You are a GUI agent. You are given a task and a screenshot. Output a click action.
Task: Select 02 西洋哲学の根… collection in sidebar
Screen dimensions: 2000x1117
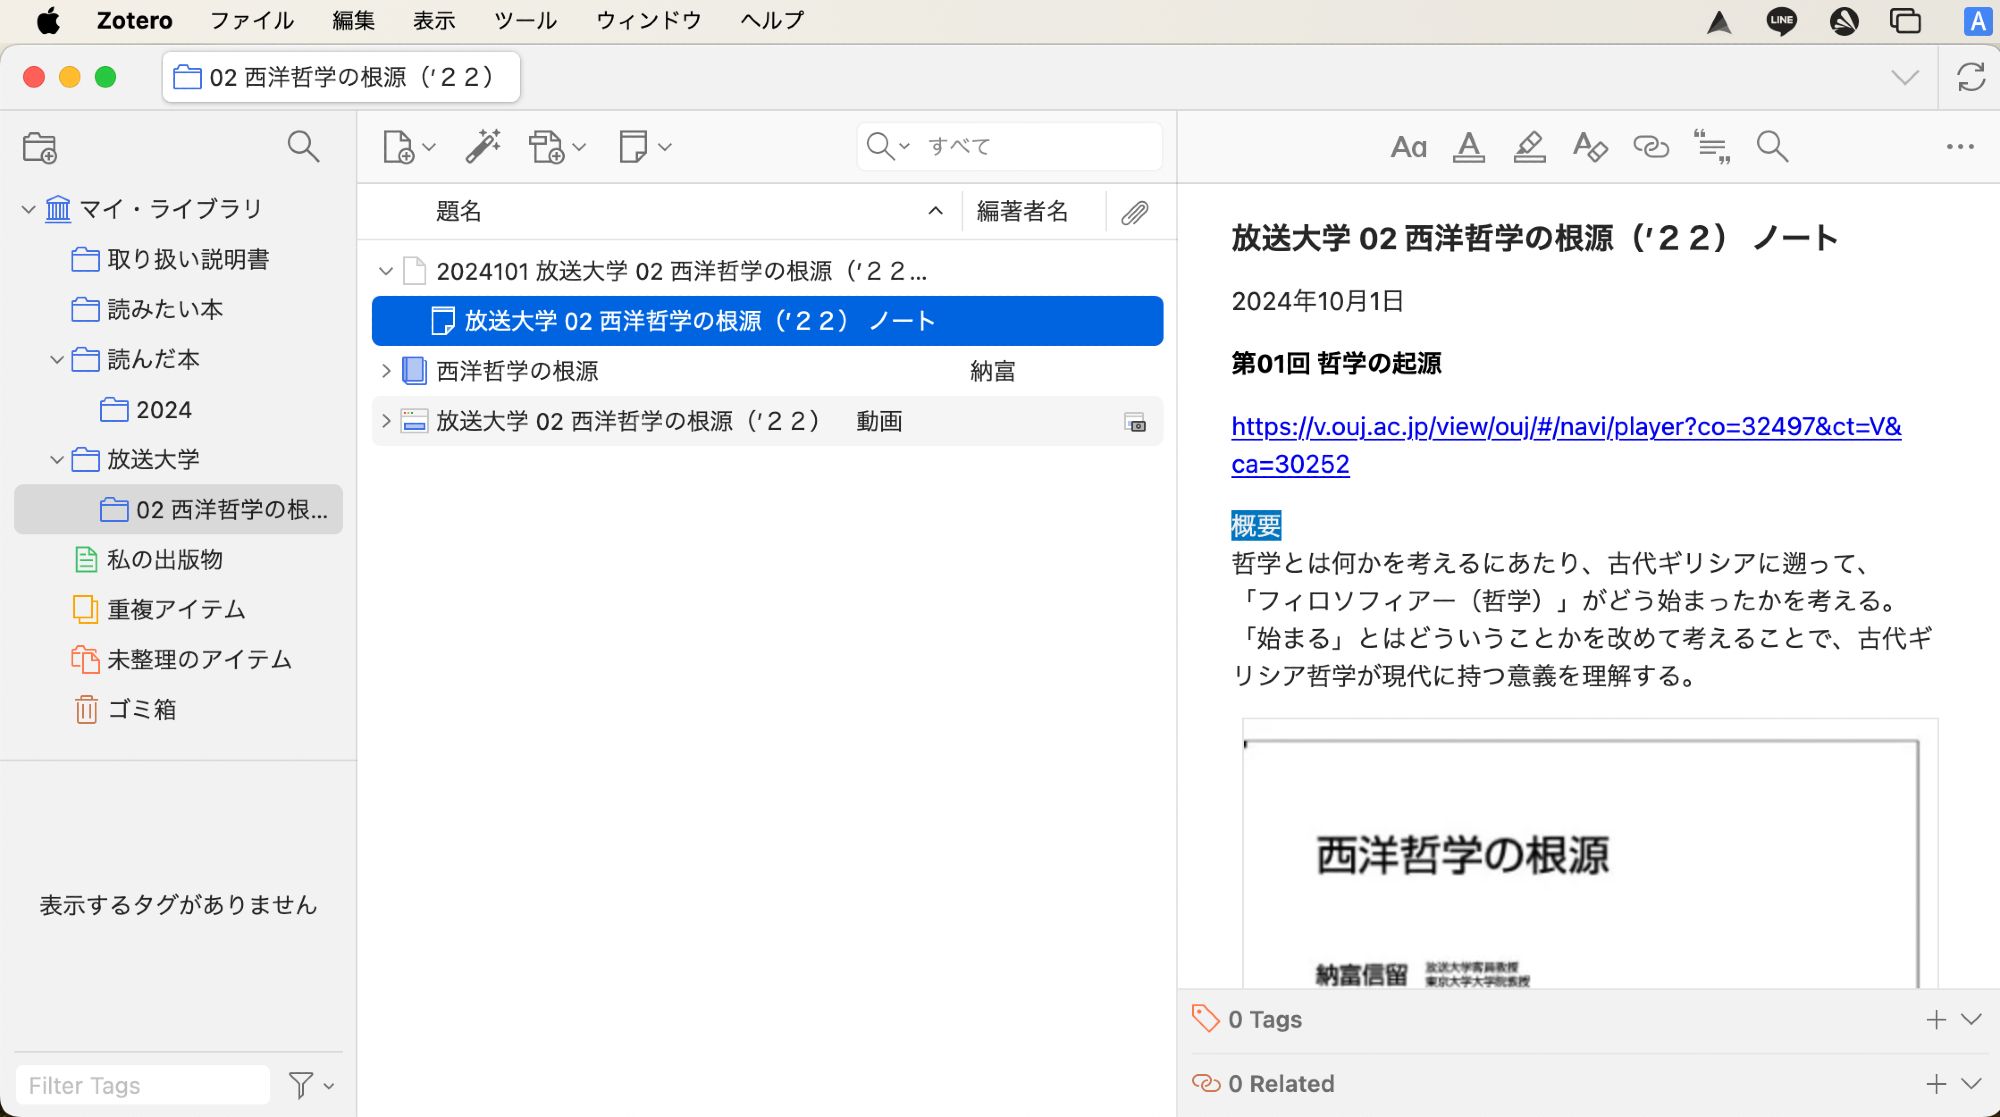tap(178, 509)
